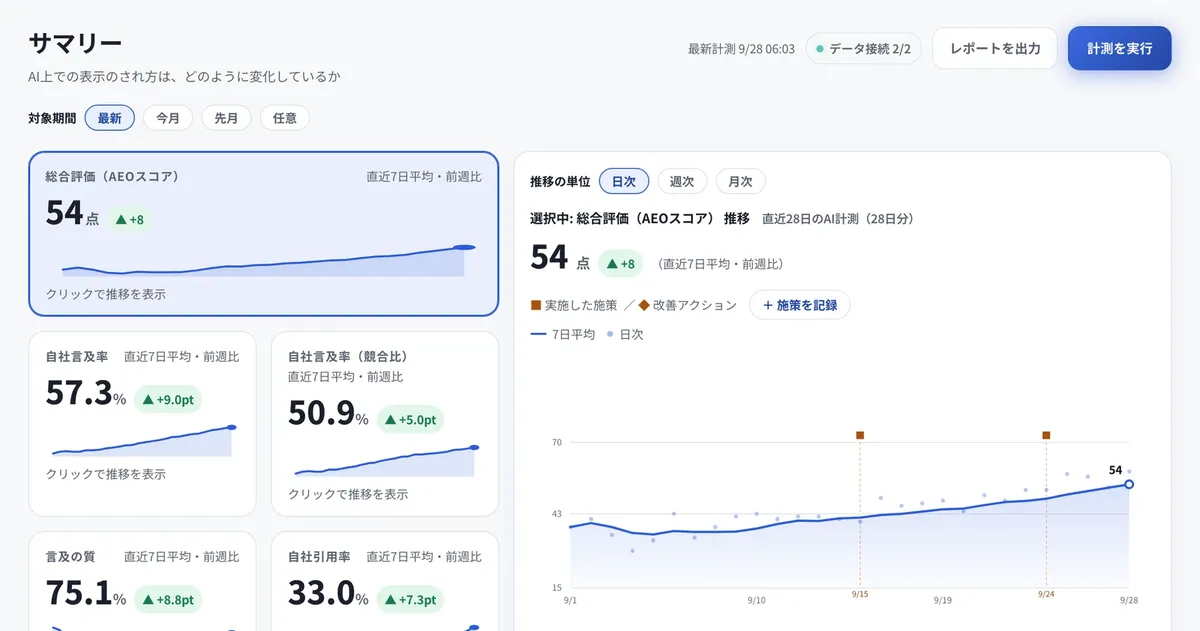Open the 自社言及率（競合比）card
1200x631 pixels.
(x=385, y=424)
